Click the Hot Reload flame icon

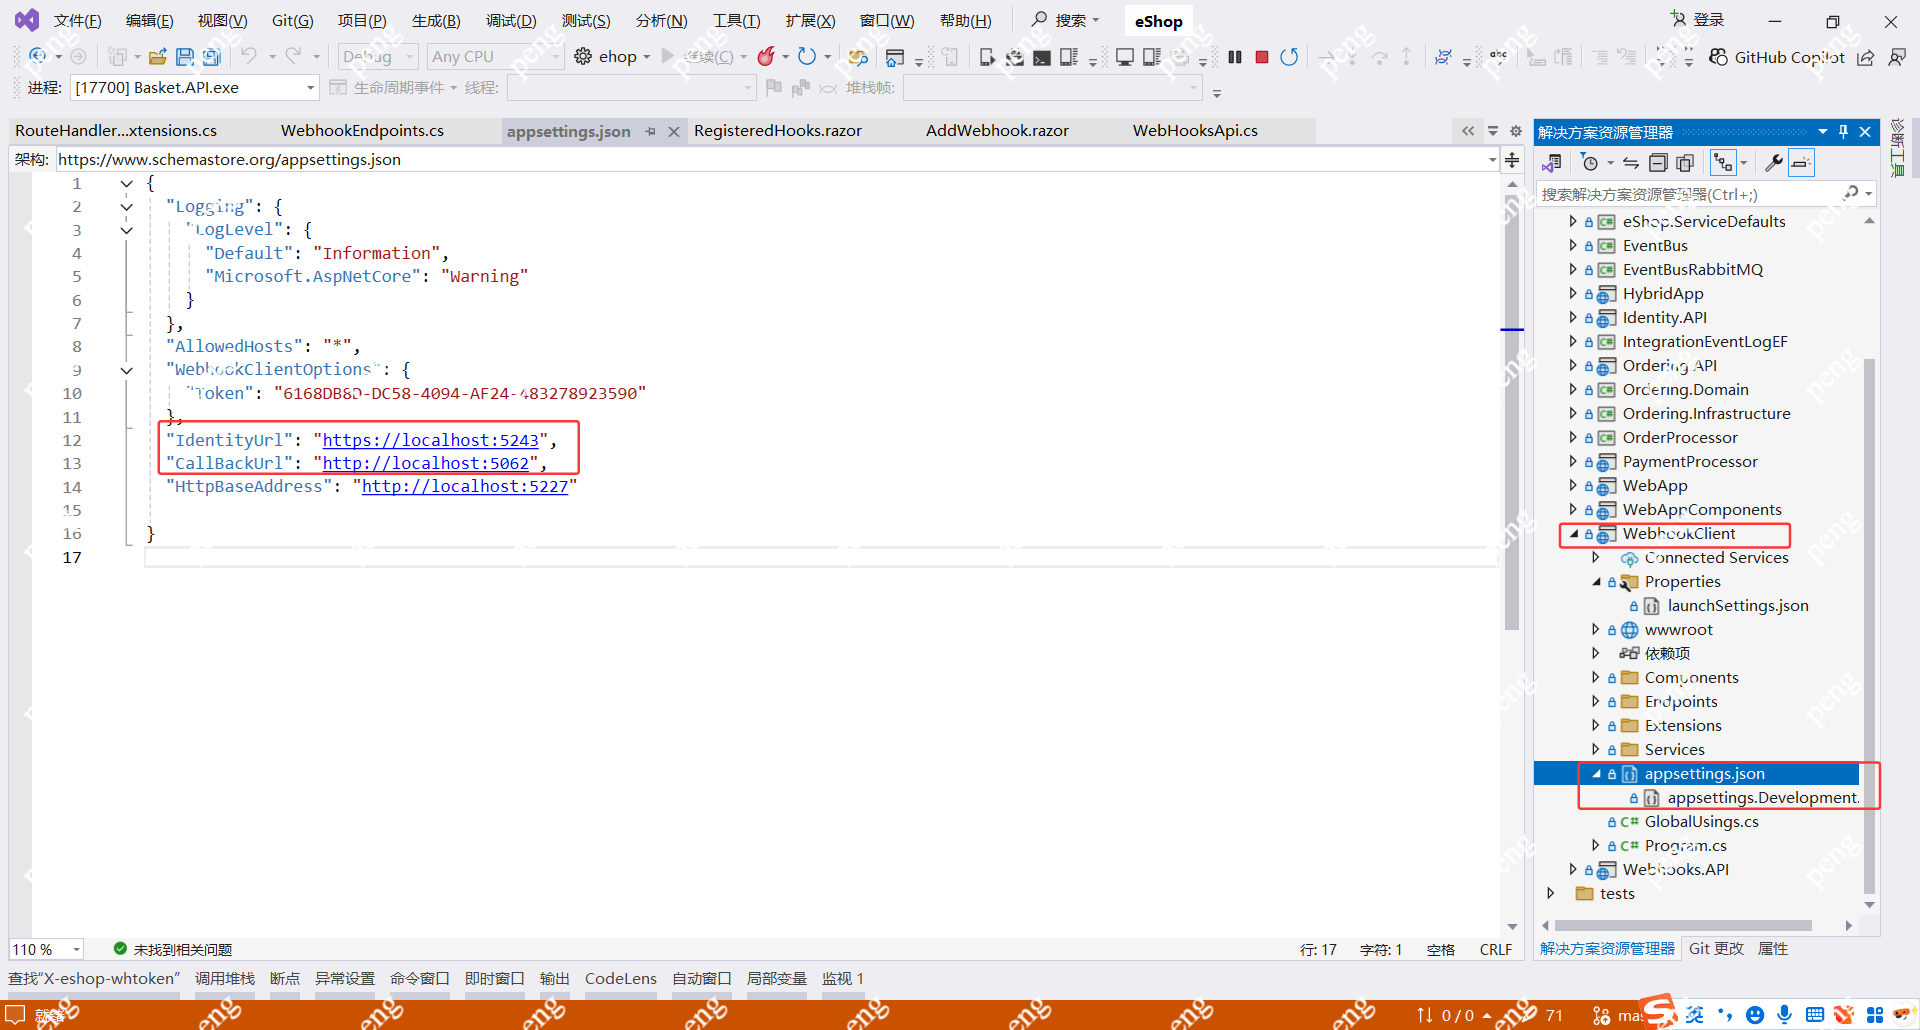(766, 57)
